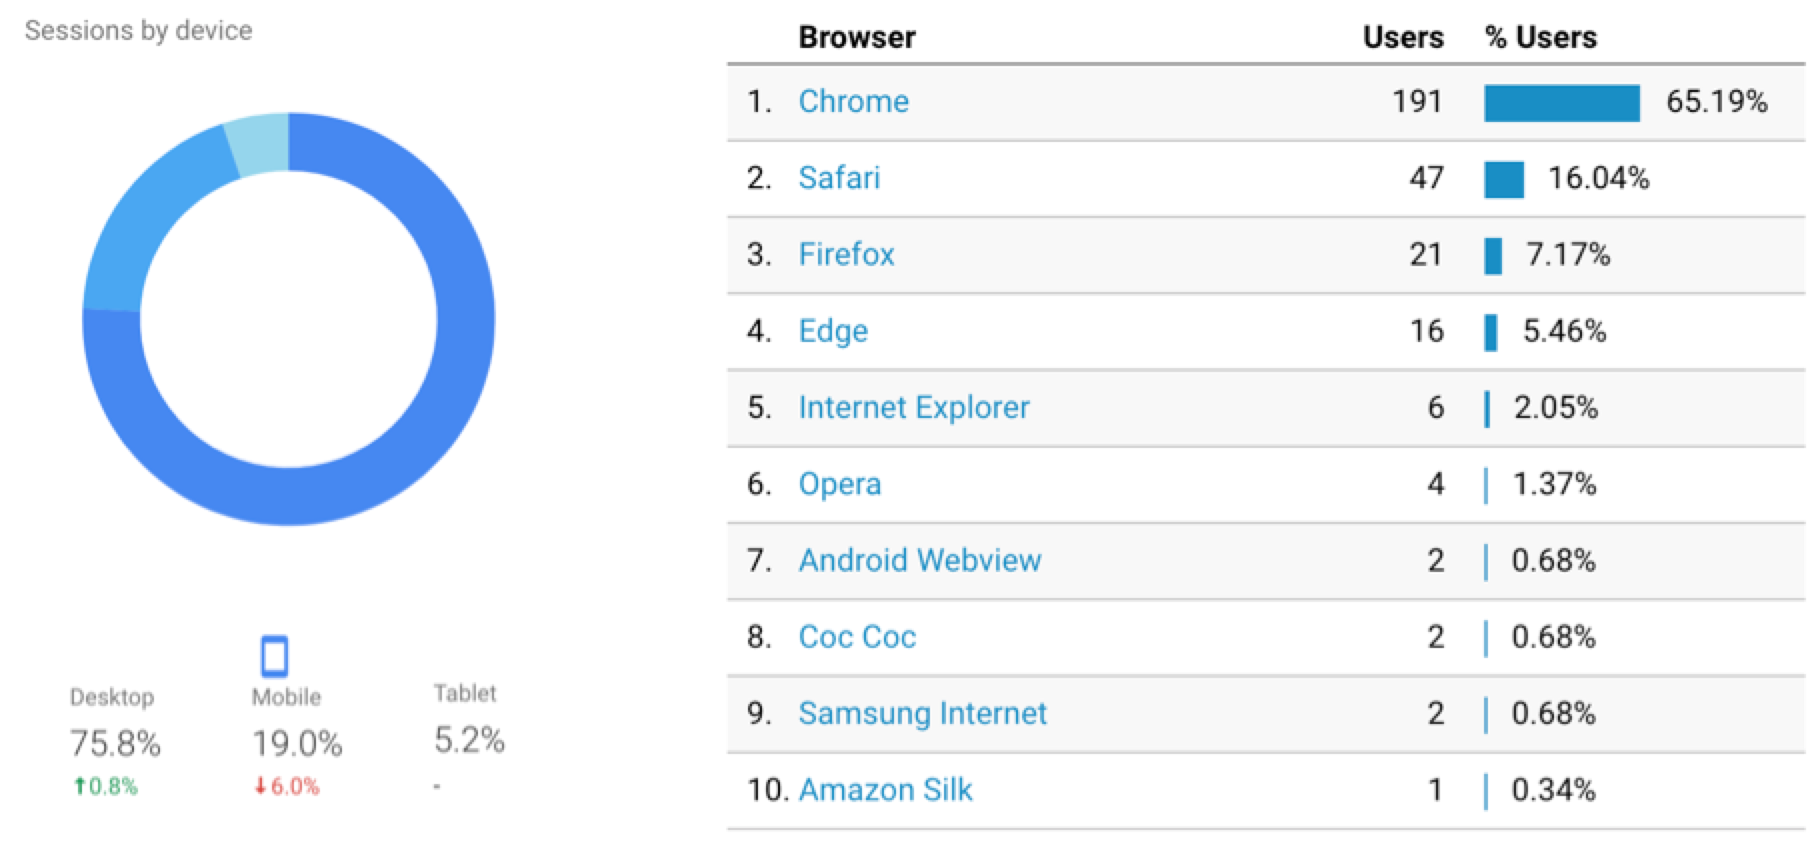Click the Opera browser link
The width and height of the screenshot is (1820, 842).
(x=839, y=484)
